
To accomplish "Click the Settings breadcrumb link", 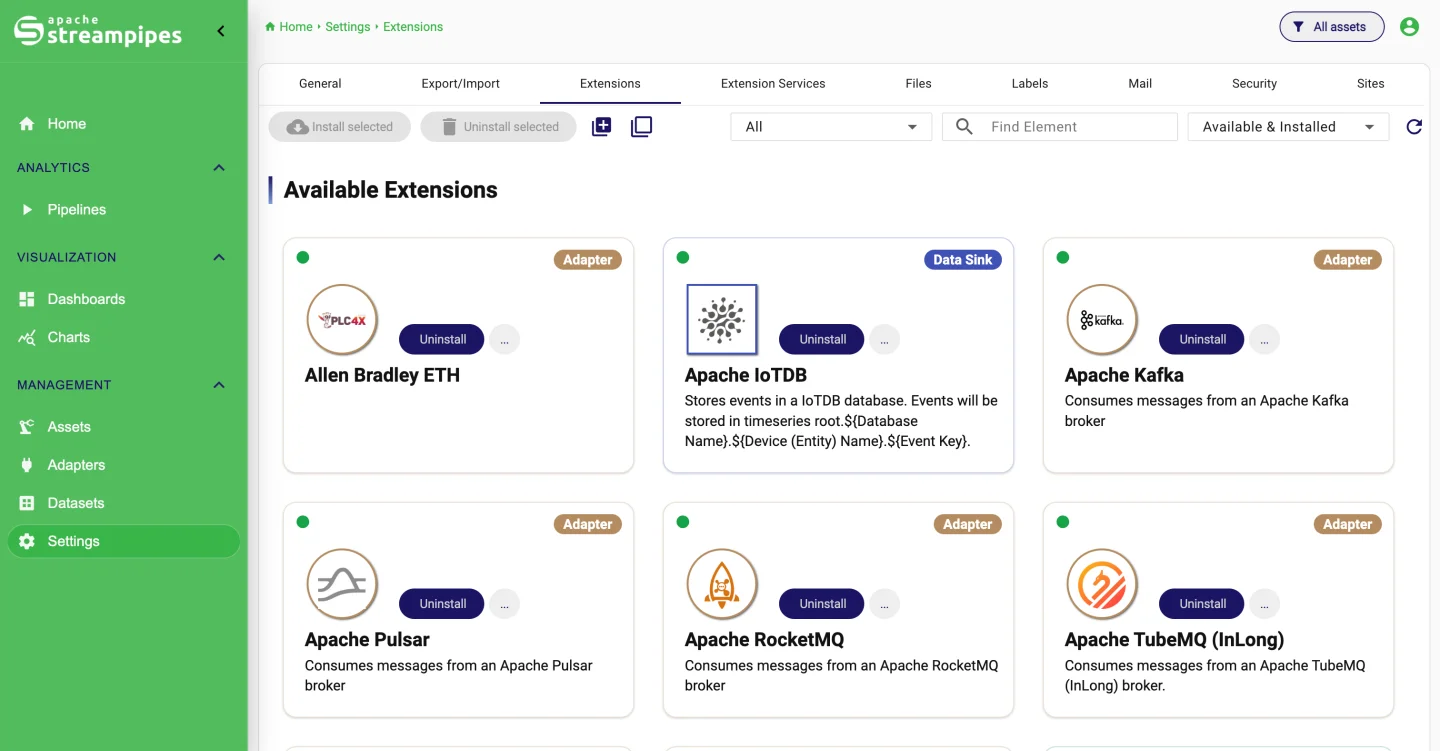I will tap(347, 27).
